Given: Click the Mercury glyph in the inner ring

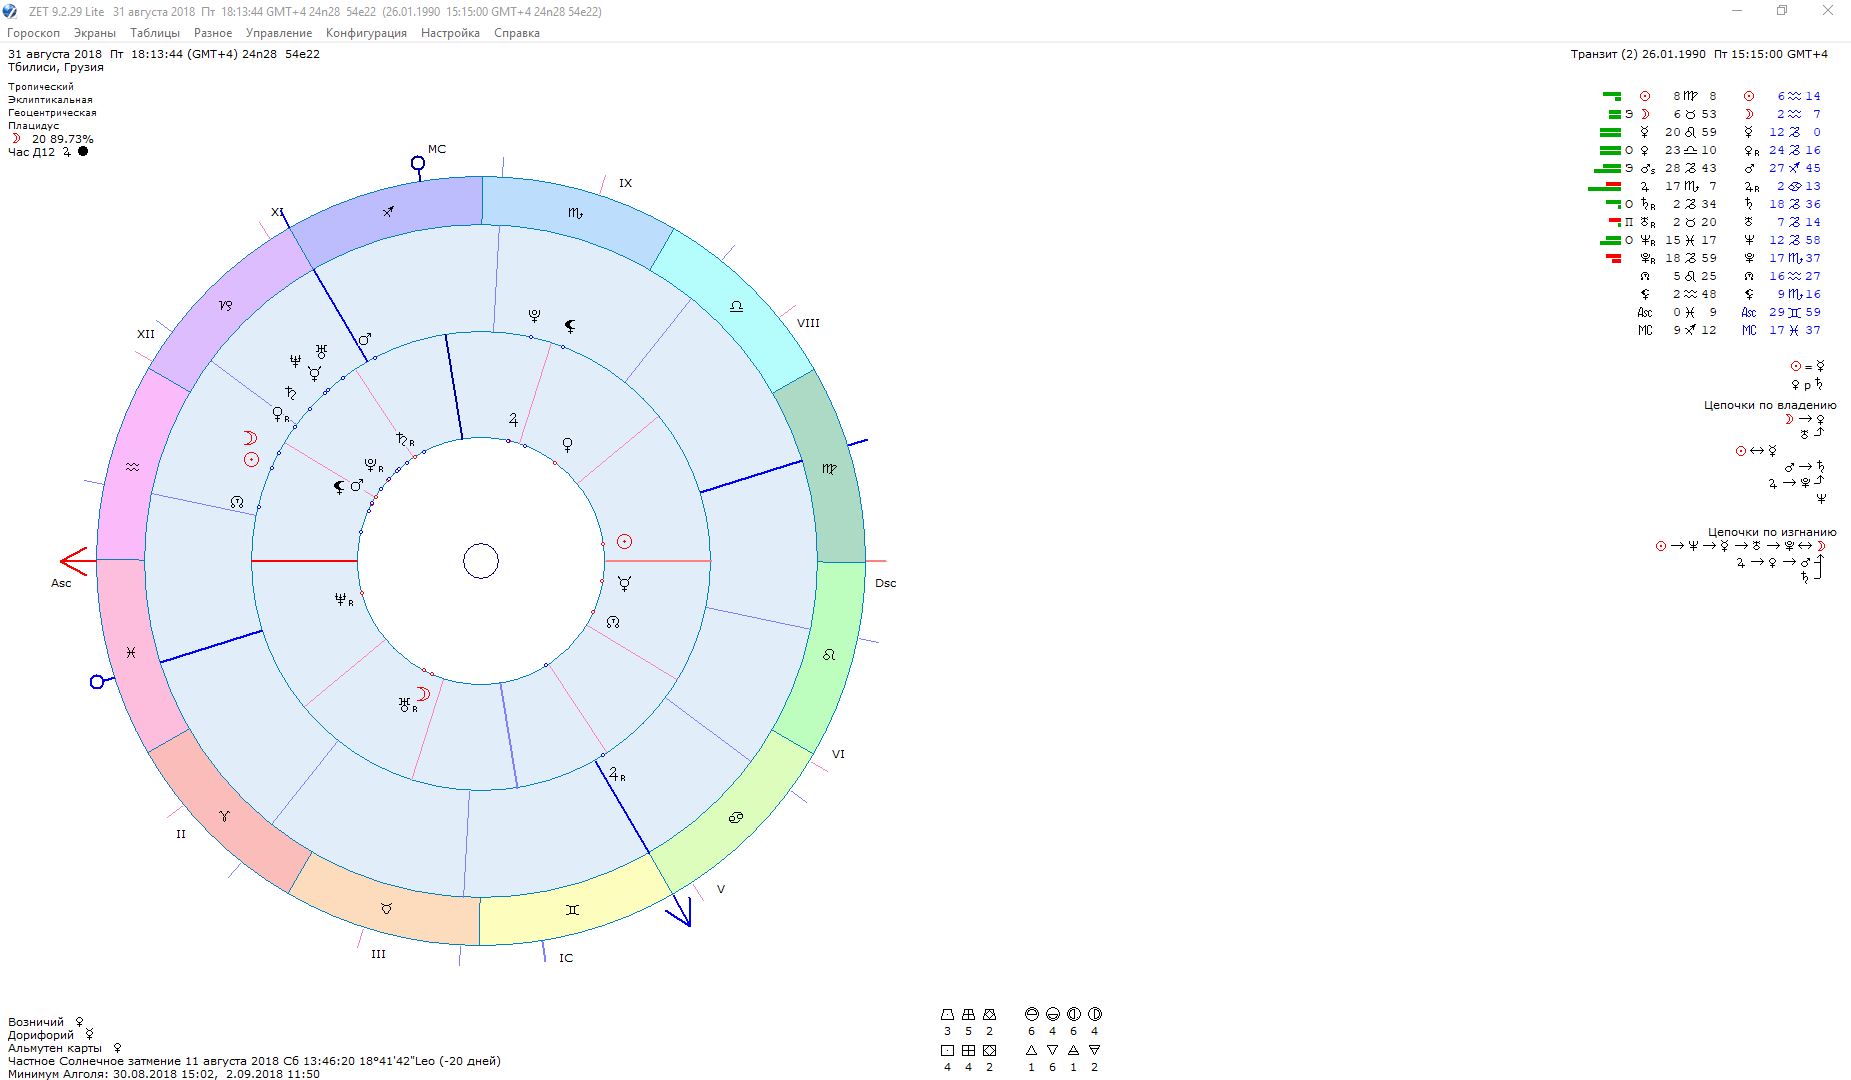Looking at the screenshot, I should (x=625, y=583).
